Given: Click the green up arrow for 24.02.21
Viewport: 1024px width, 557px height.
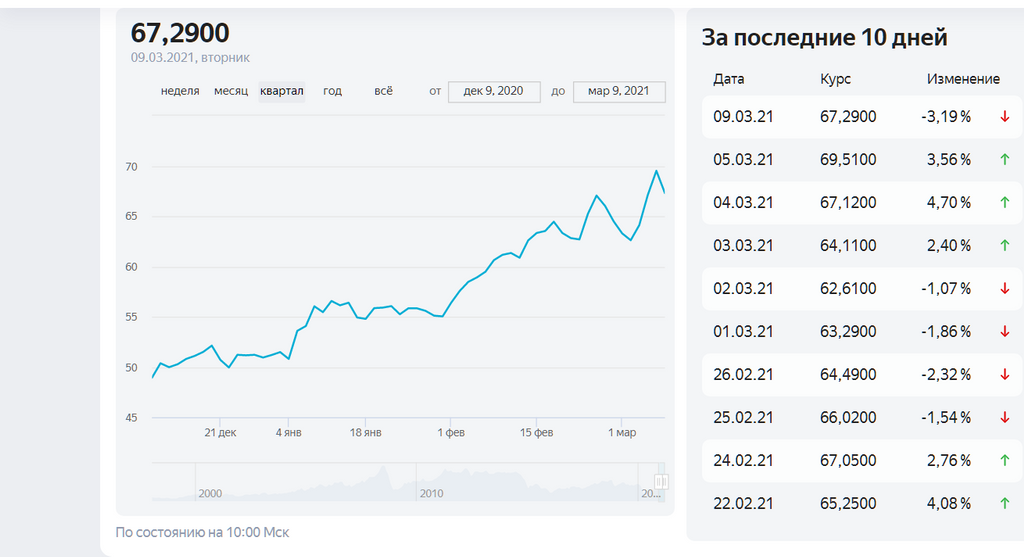Looking at the screenshot, I should tap(1004, 461).
